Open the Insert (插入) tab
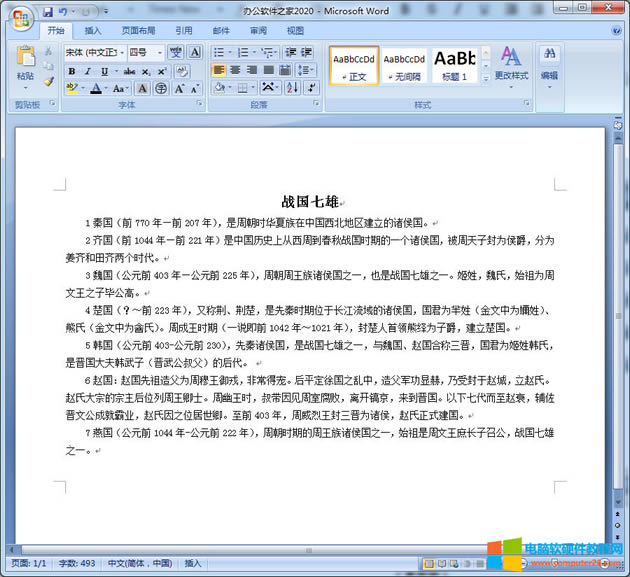The image size is (630, 577). coord(93,31)
